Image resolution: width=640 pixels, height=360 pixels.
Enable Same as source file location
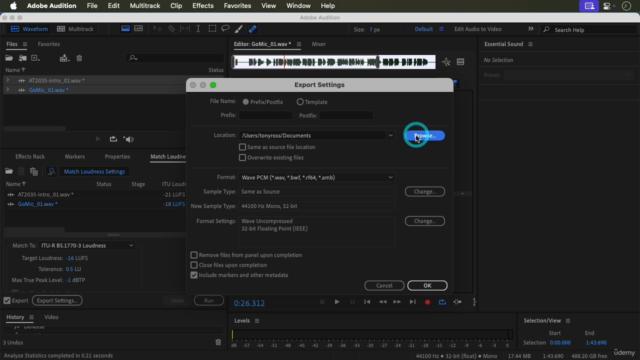242,147
